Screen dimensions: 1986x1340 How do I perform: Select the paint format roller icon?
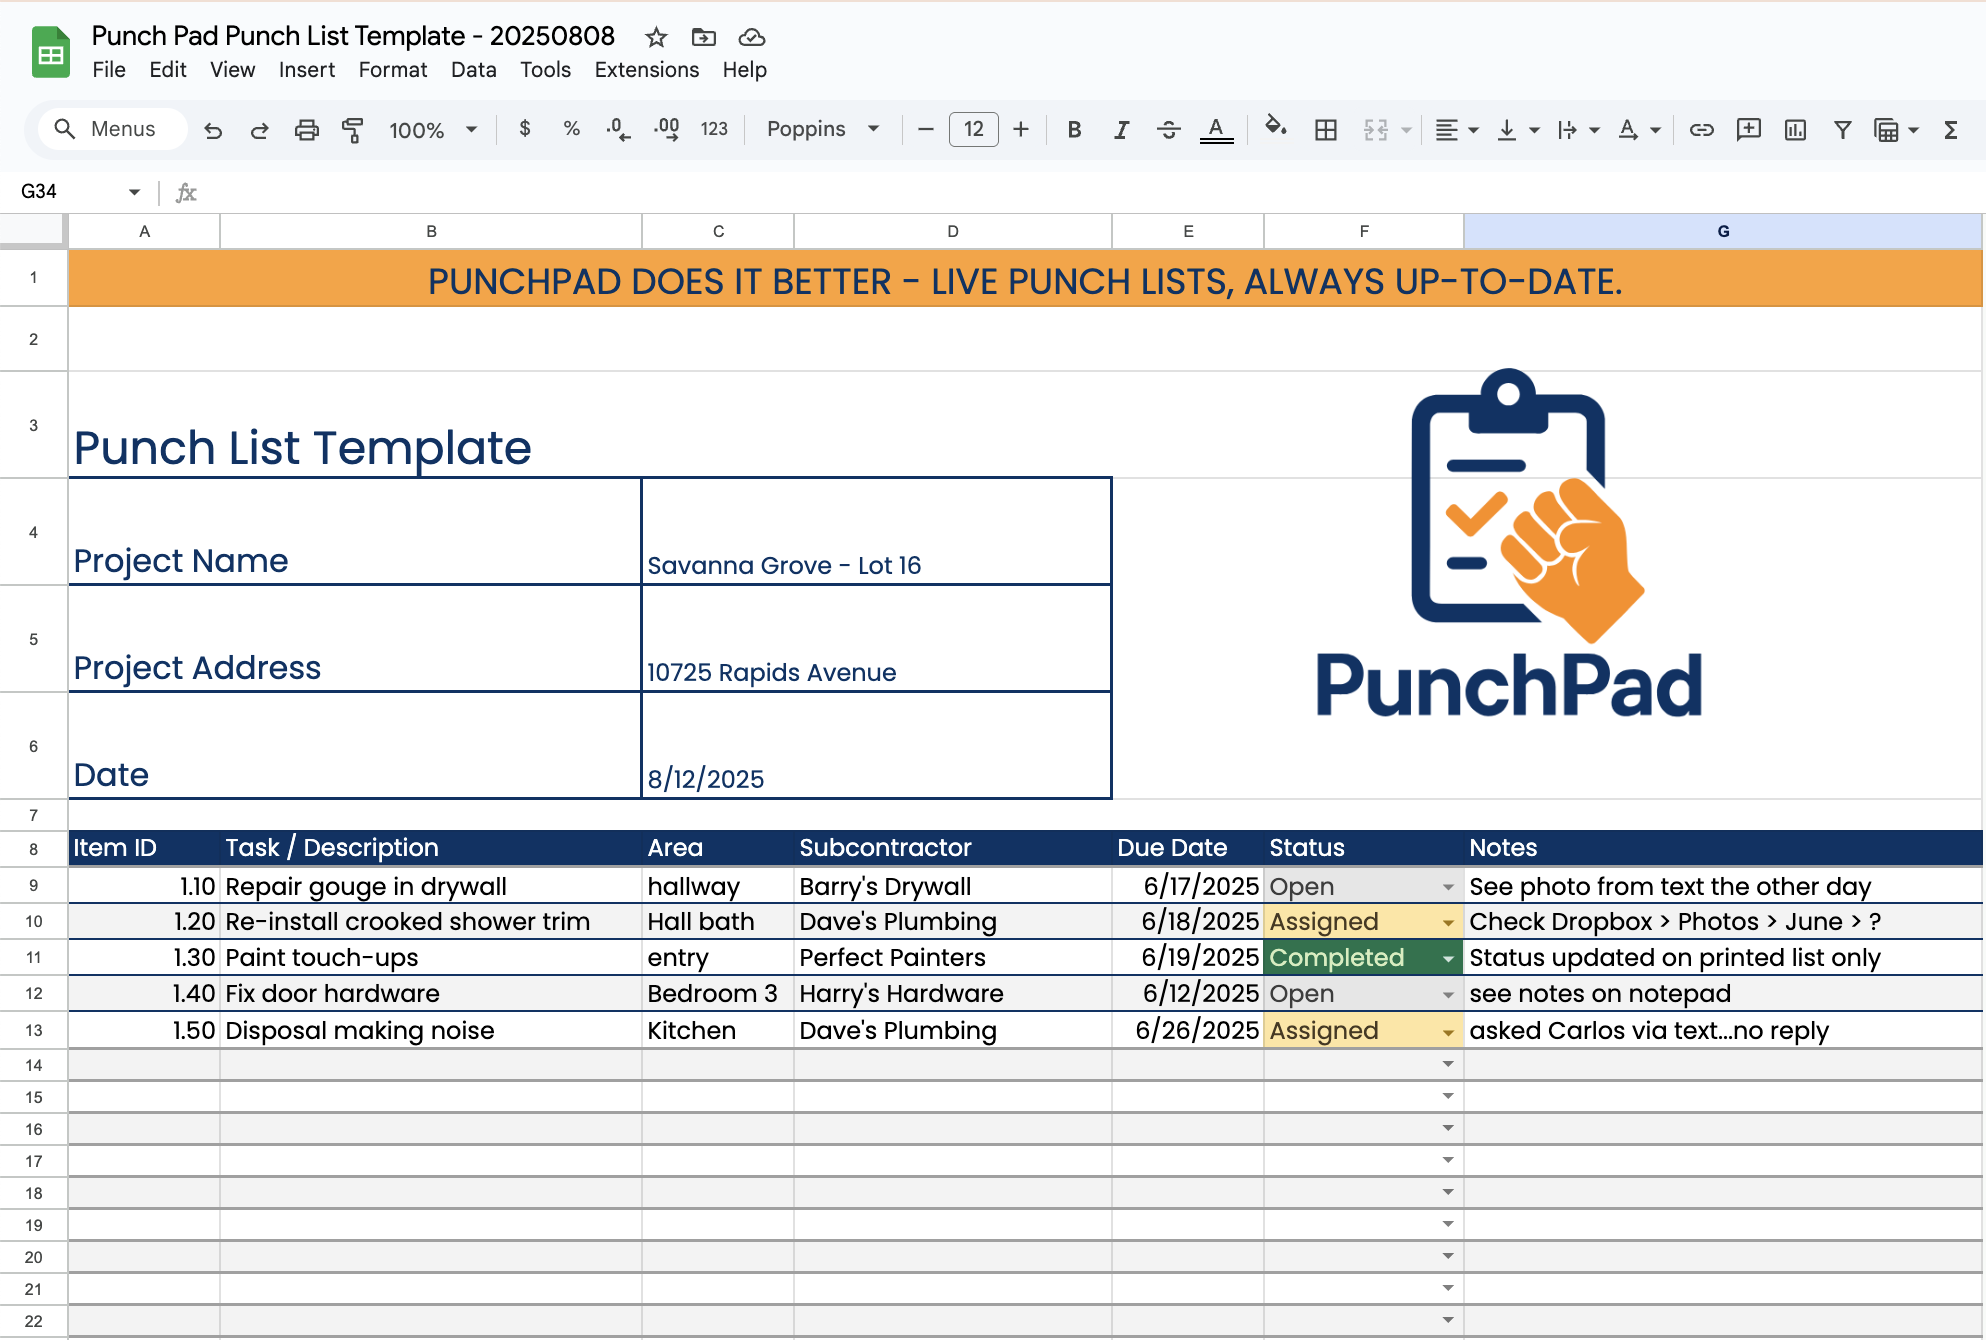[352, 130]
